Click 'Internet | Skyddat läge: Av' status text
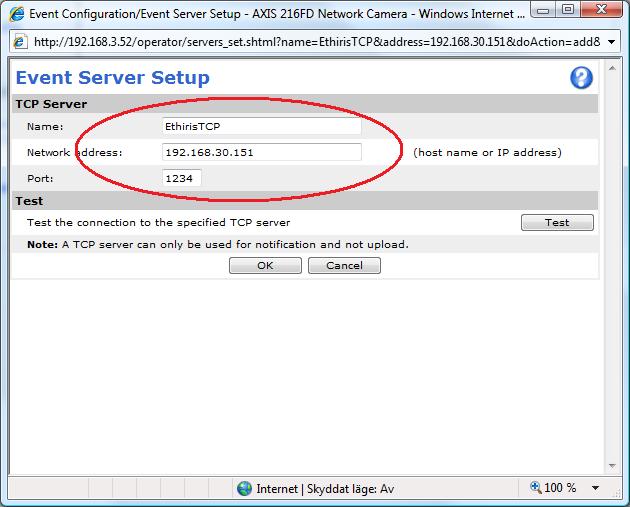 [325, 489]
